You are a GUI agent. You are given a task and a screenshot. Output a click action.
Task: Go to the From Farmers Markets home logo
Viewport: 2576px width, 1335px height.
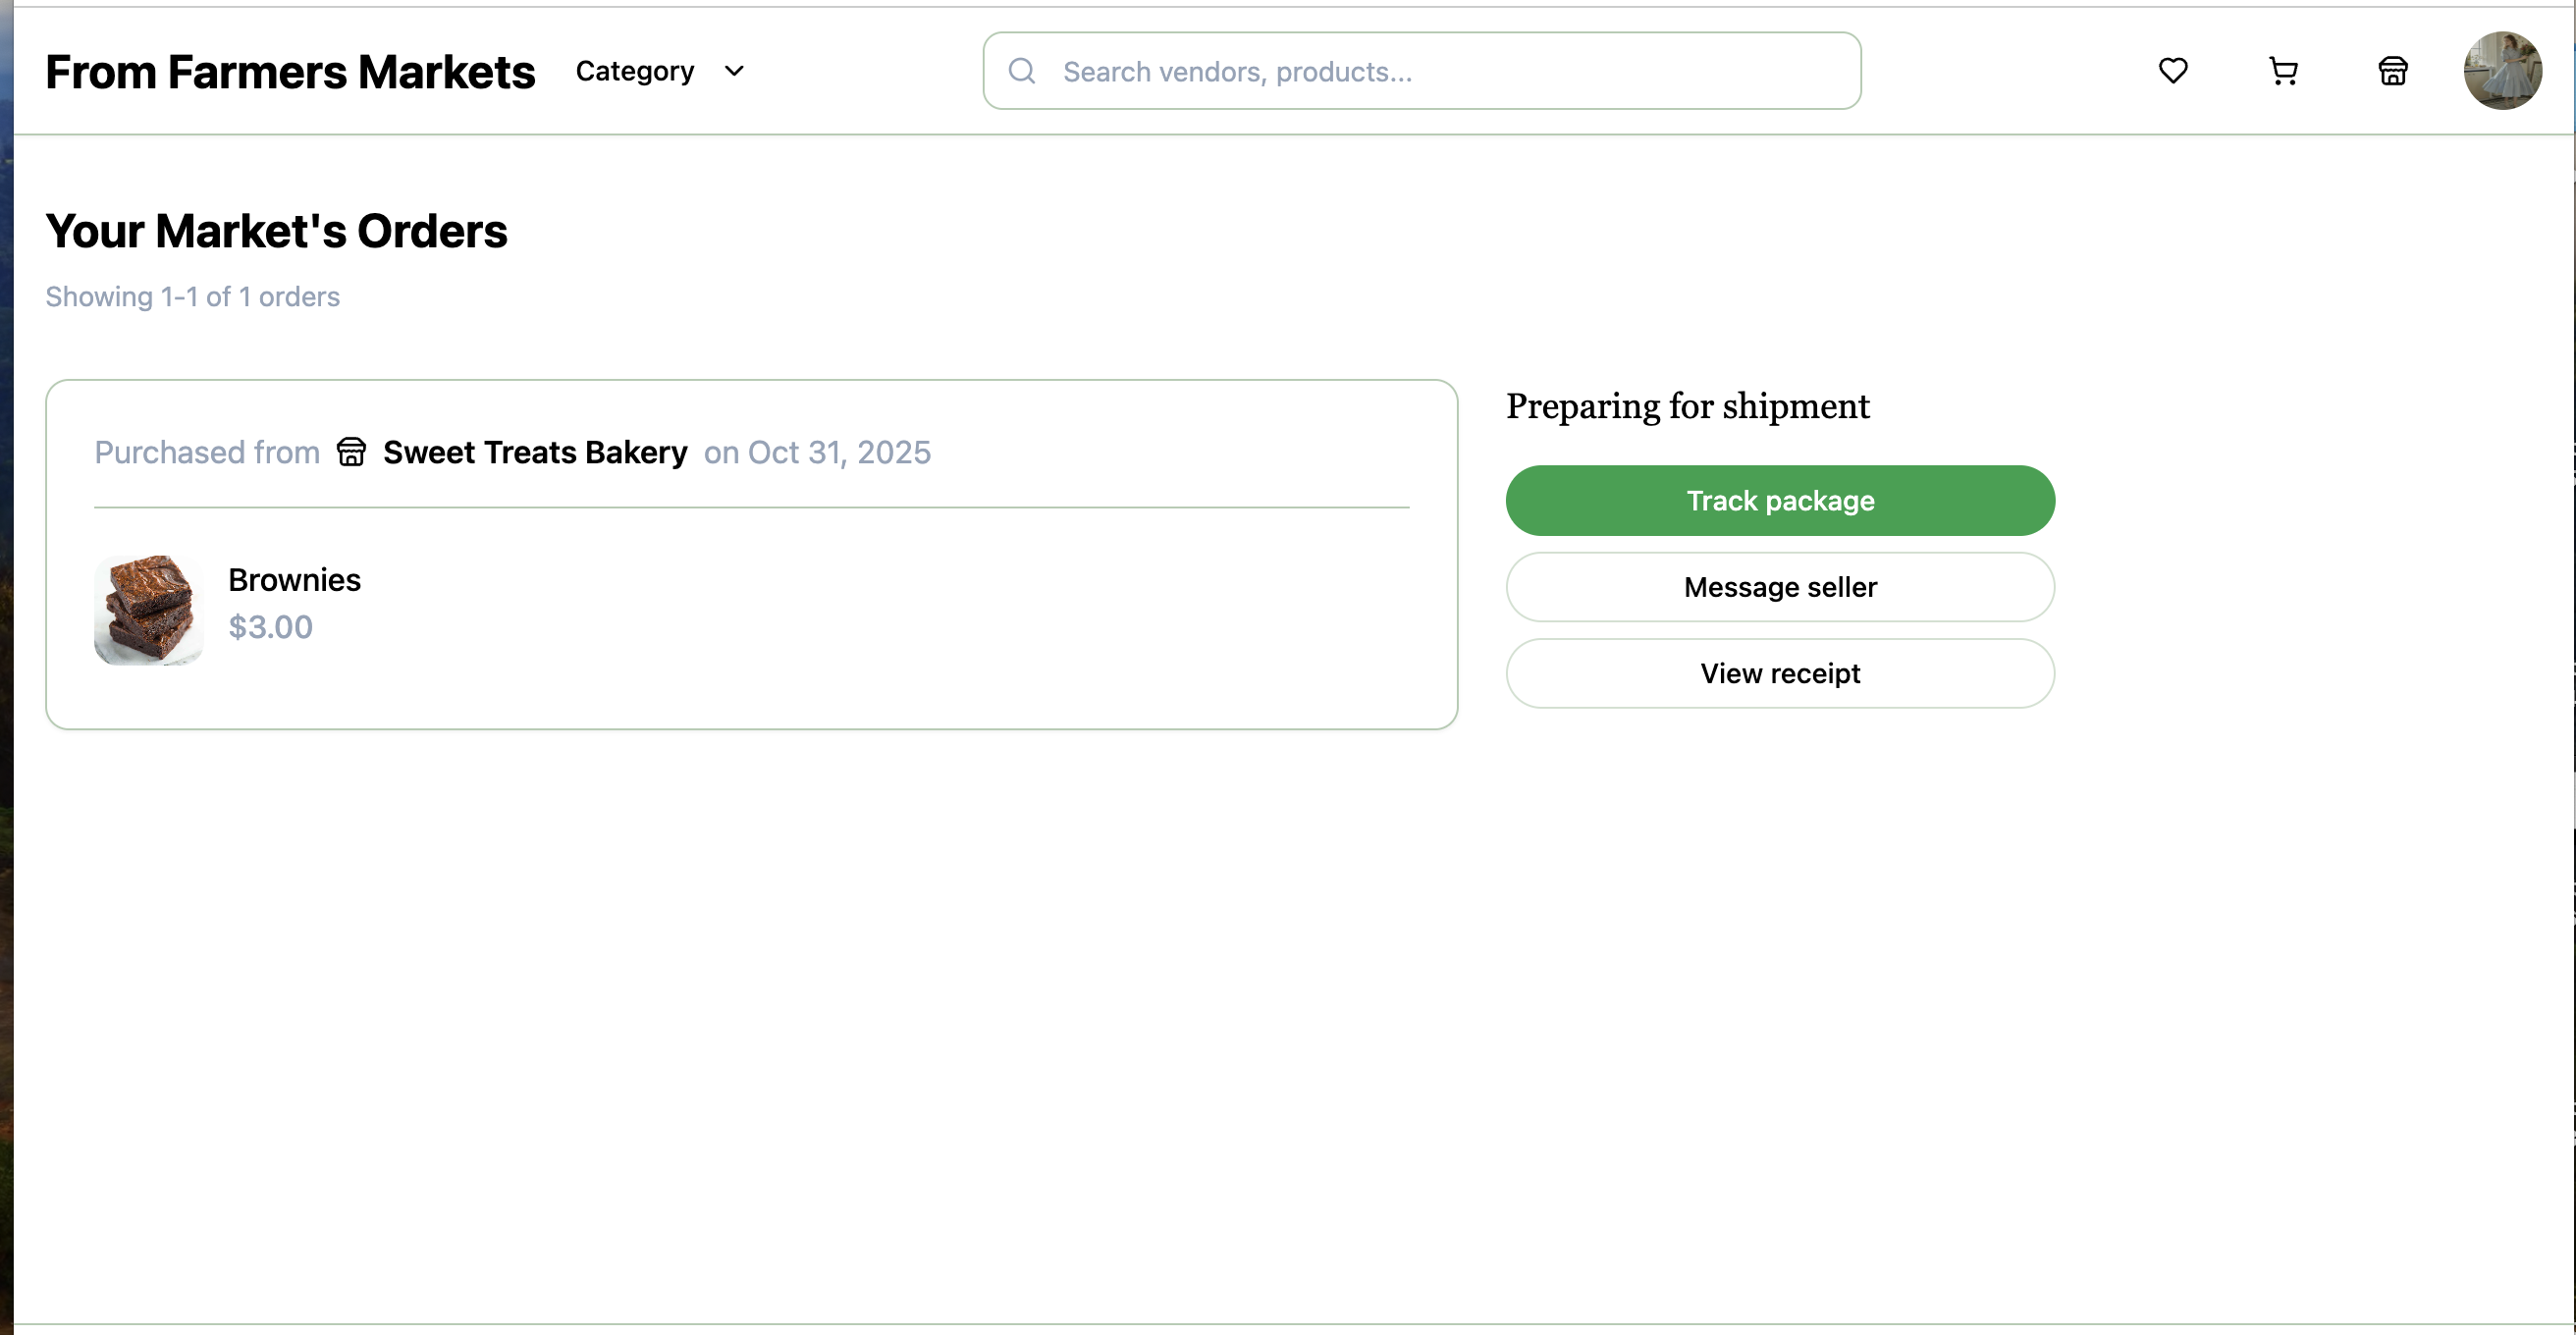click(290, 71)
